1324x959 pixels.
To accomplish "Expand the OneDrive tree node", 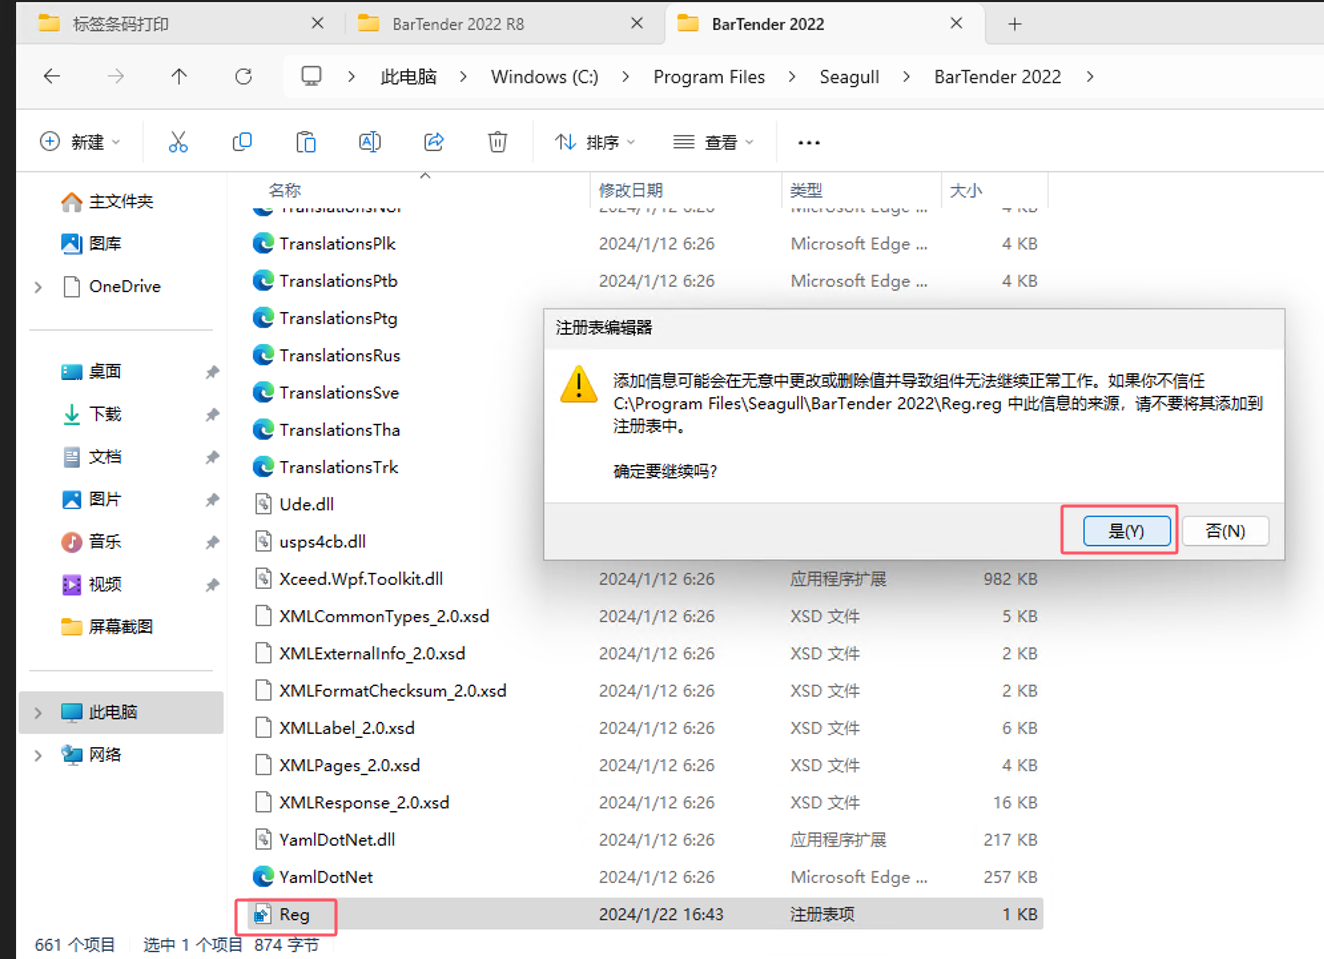I will [38, 287].
